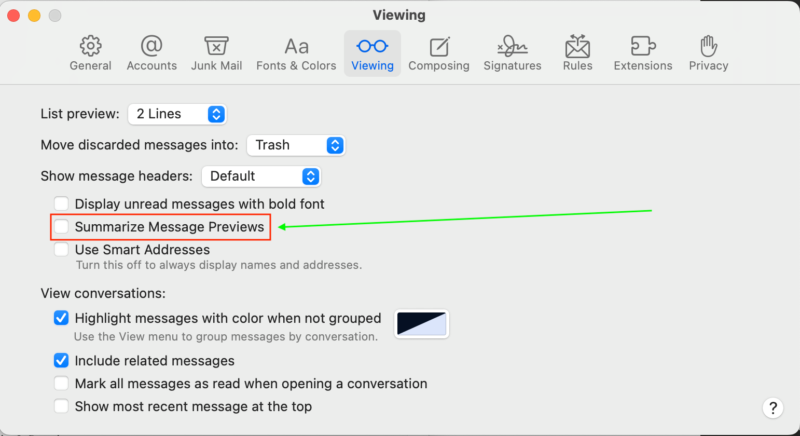Select the Junk Mail bin icon

(x=216, y=46)
